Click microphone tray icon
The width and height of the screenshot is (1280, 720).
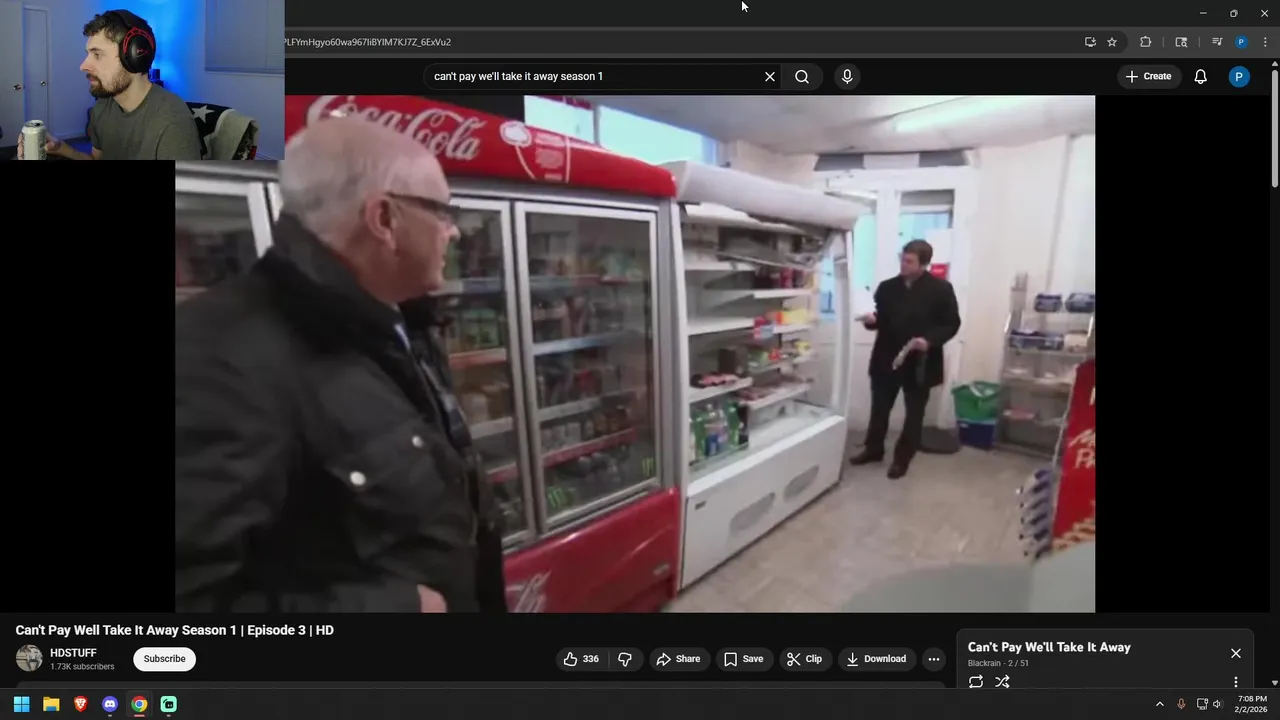tap(1181, 704)
